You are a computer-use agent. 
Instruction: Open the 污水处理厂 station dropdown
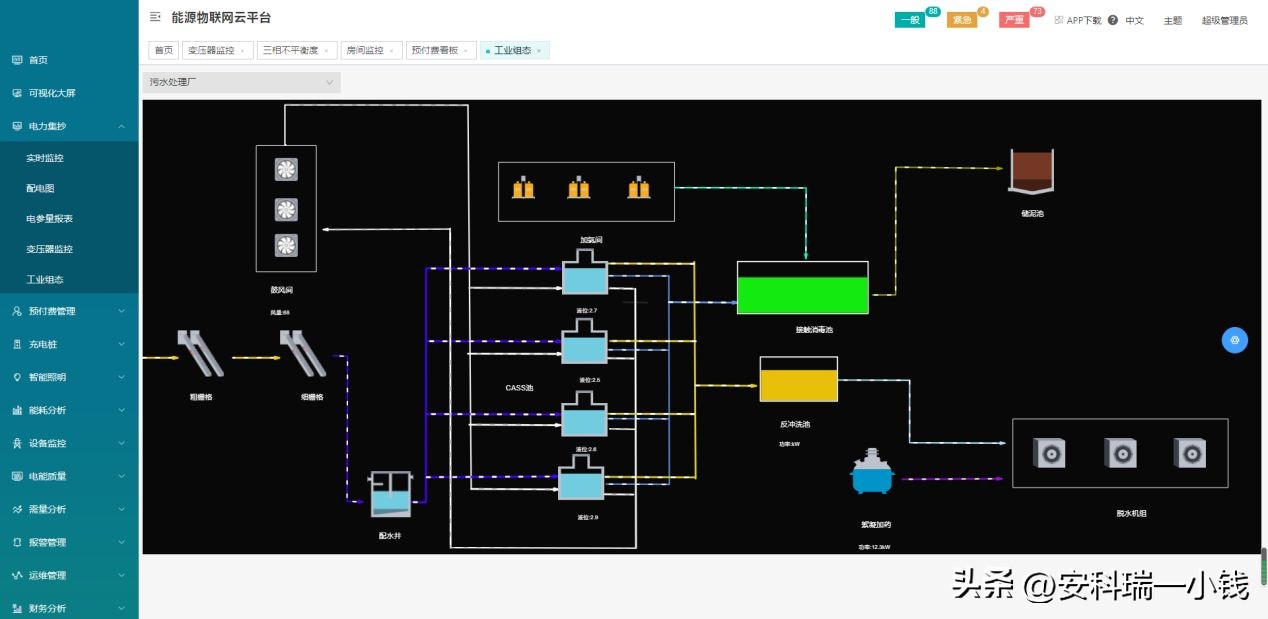tap(240, 81)
